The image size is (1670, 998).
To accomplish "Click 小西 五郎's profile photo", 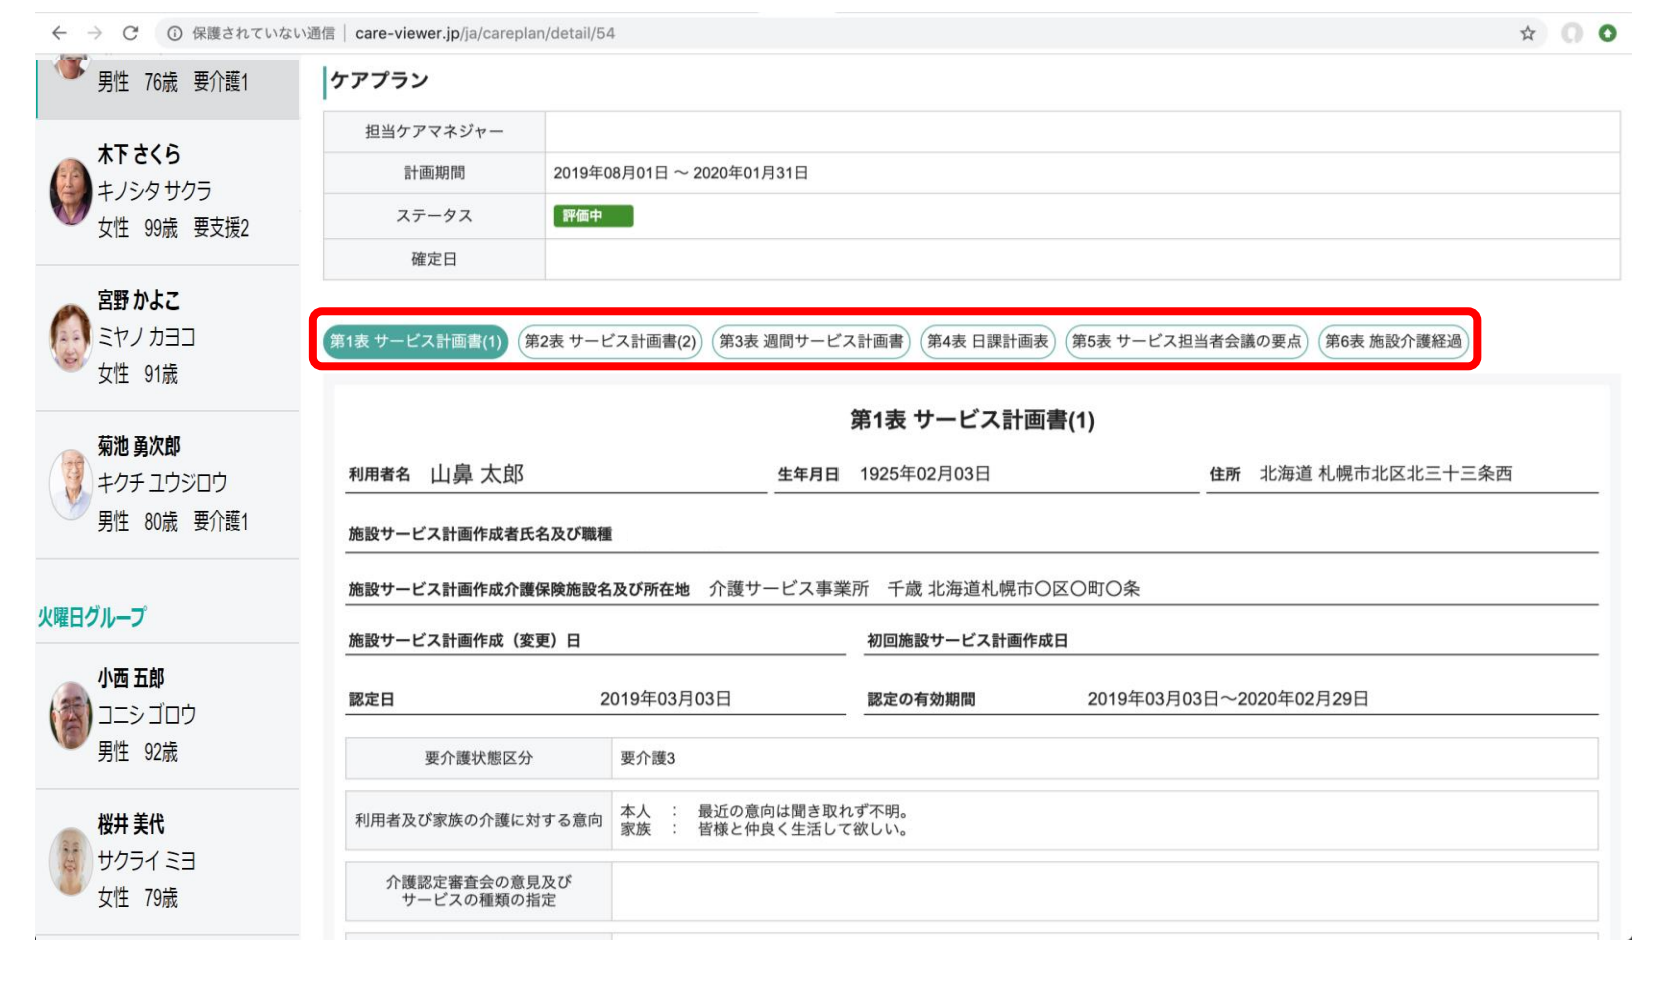I will point(70,715).
